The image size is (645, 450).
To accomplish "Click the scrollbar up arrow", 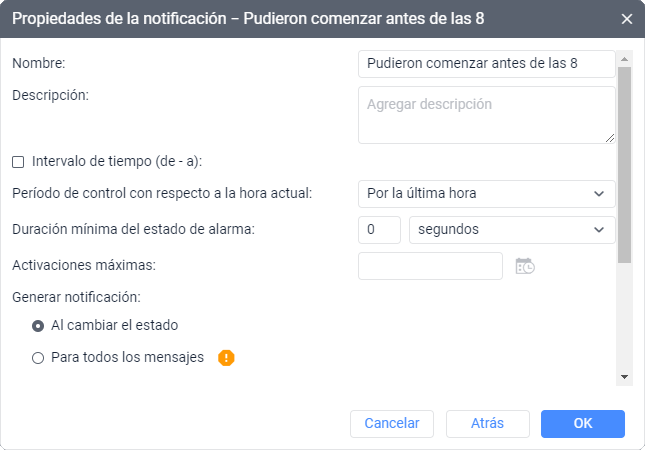I will [x=624, y=59].
